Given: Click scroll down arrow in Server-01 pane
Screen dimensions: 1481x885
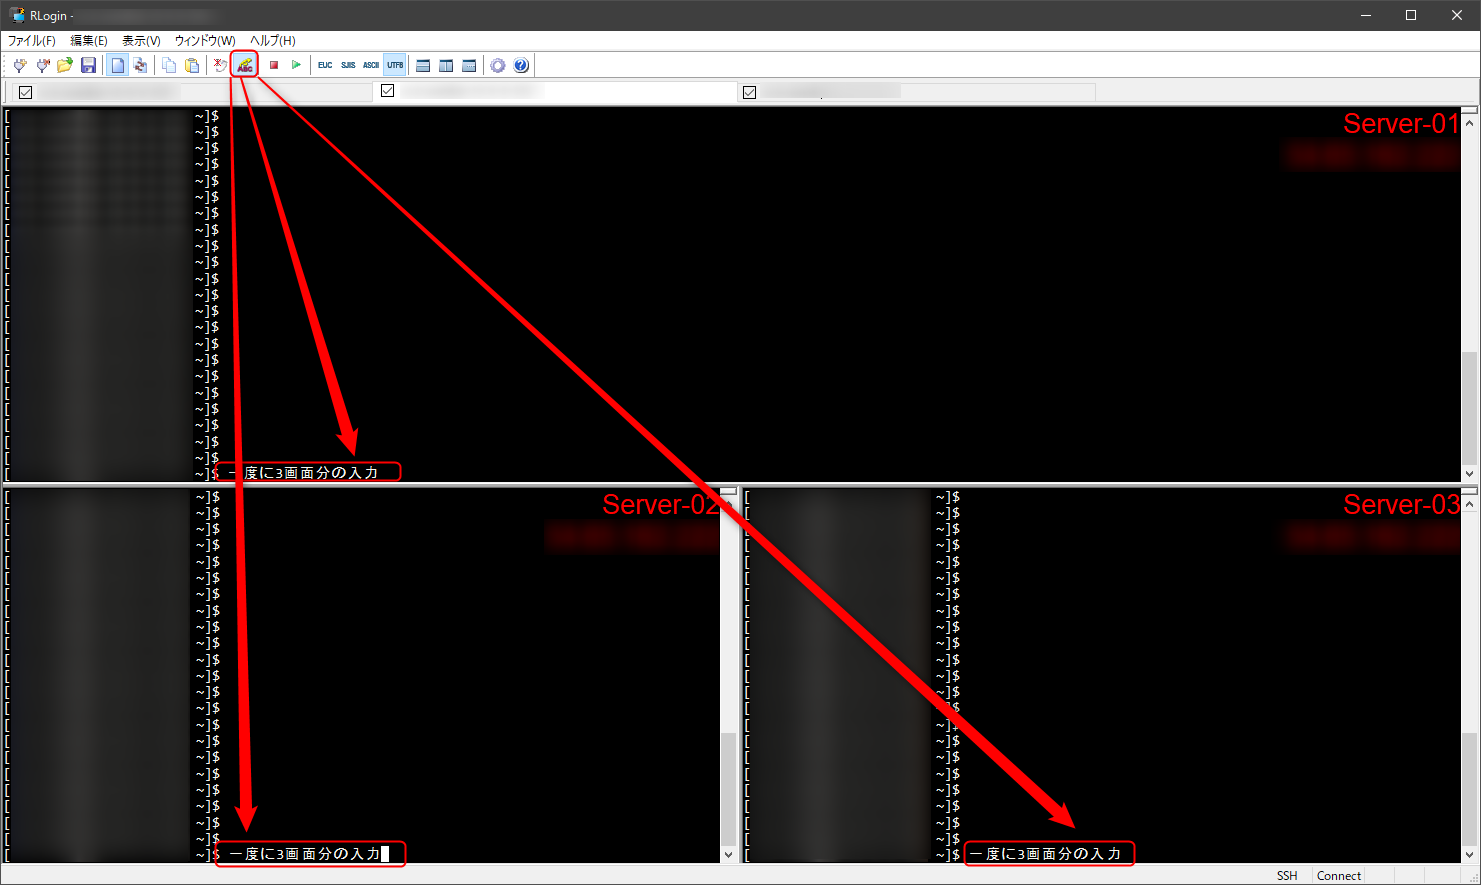Looking at the screenshot, I should point(1469,473).
